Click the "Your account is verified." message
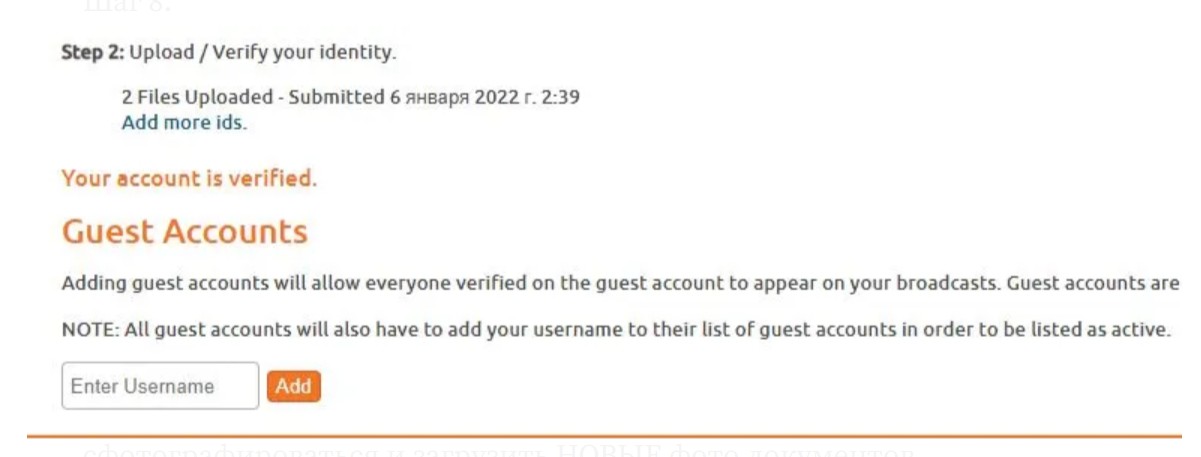This screenshot has height=457, width=1201. [189, 179]
